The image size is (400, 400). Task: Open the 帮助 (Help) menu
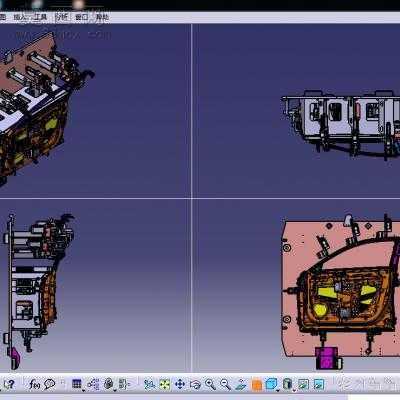pyautogui.click(x=102, y=17)
